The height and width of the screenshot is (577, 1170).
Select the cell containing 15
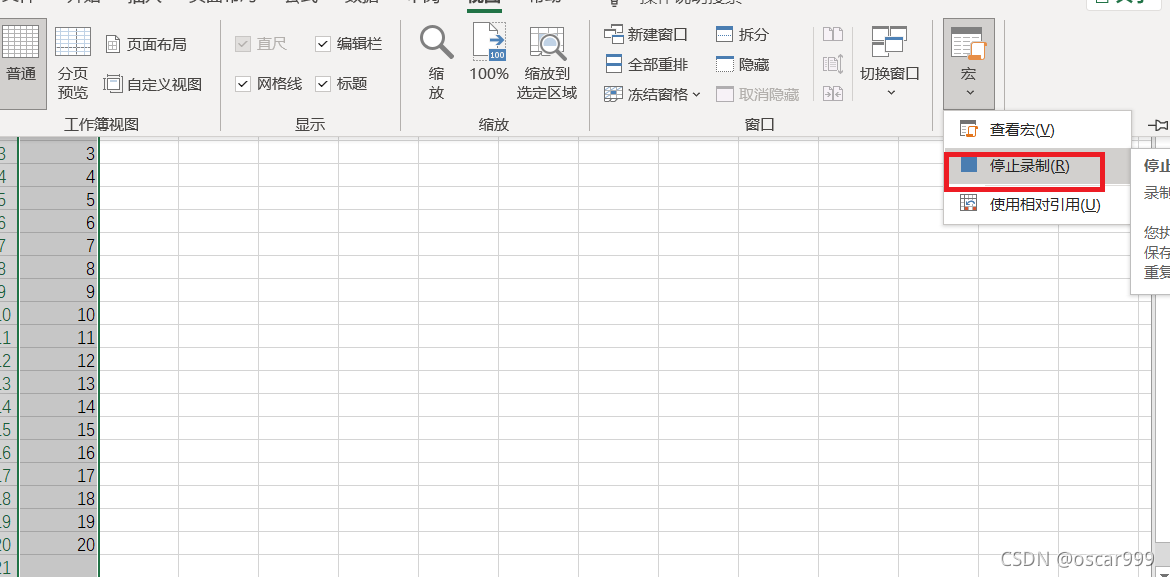click(59, 430)
